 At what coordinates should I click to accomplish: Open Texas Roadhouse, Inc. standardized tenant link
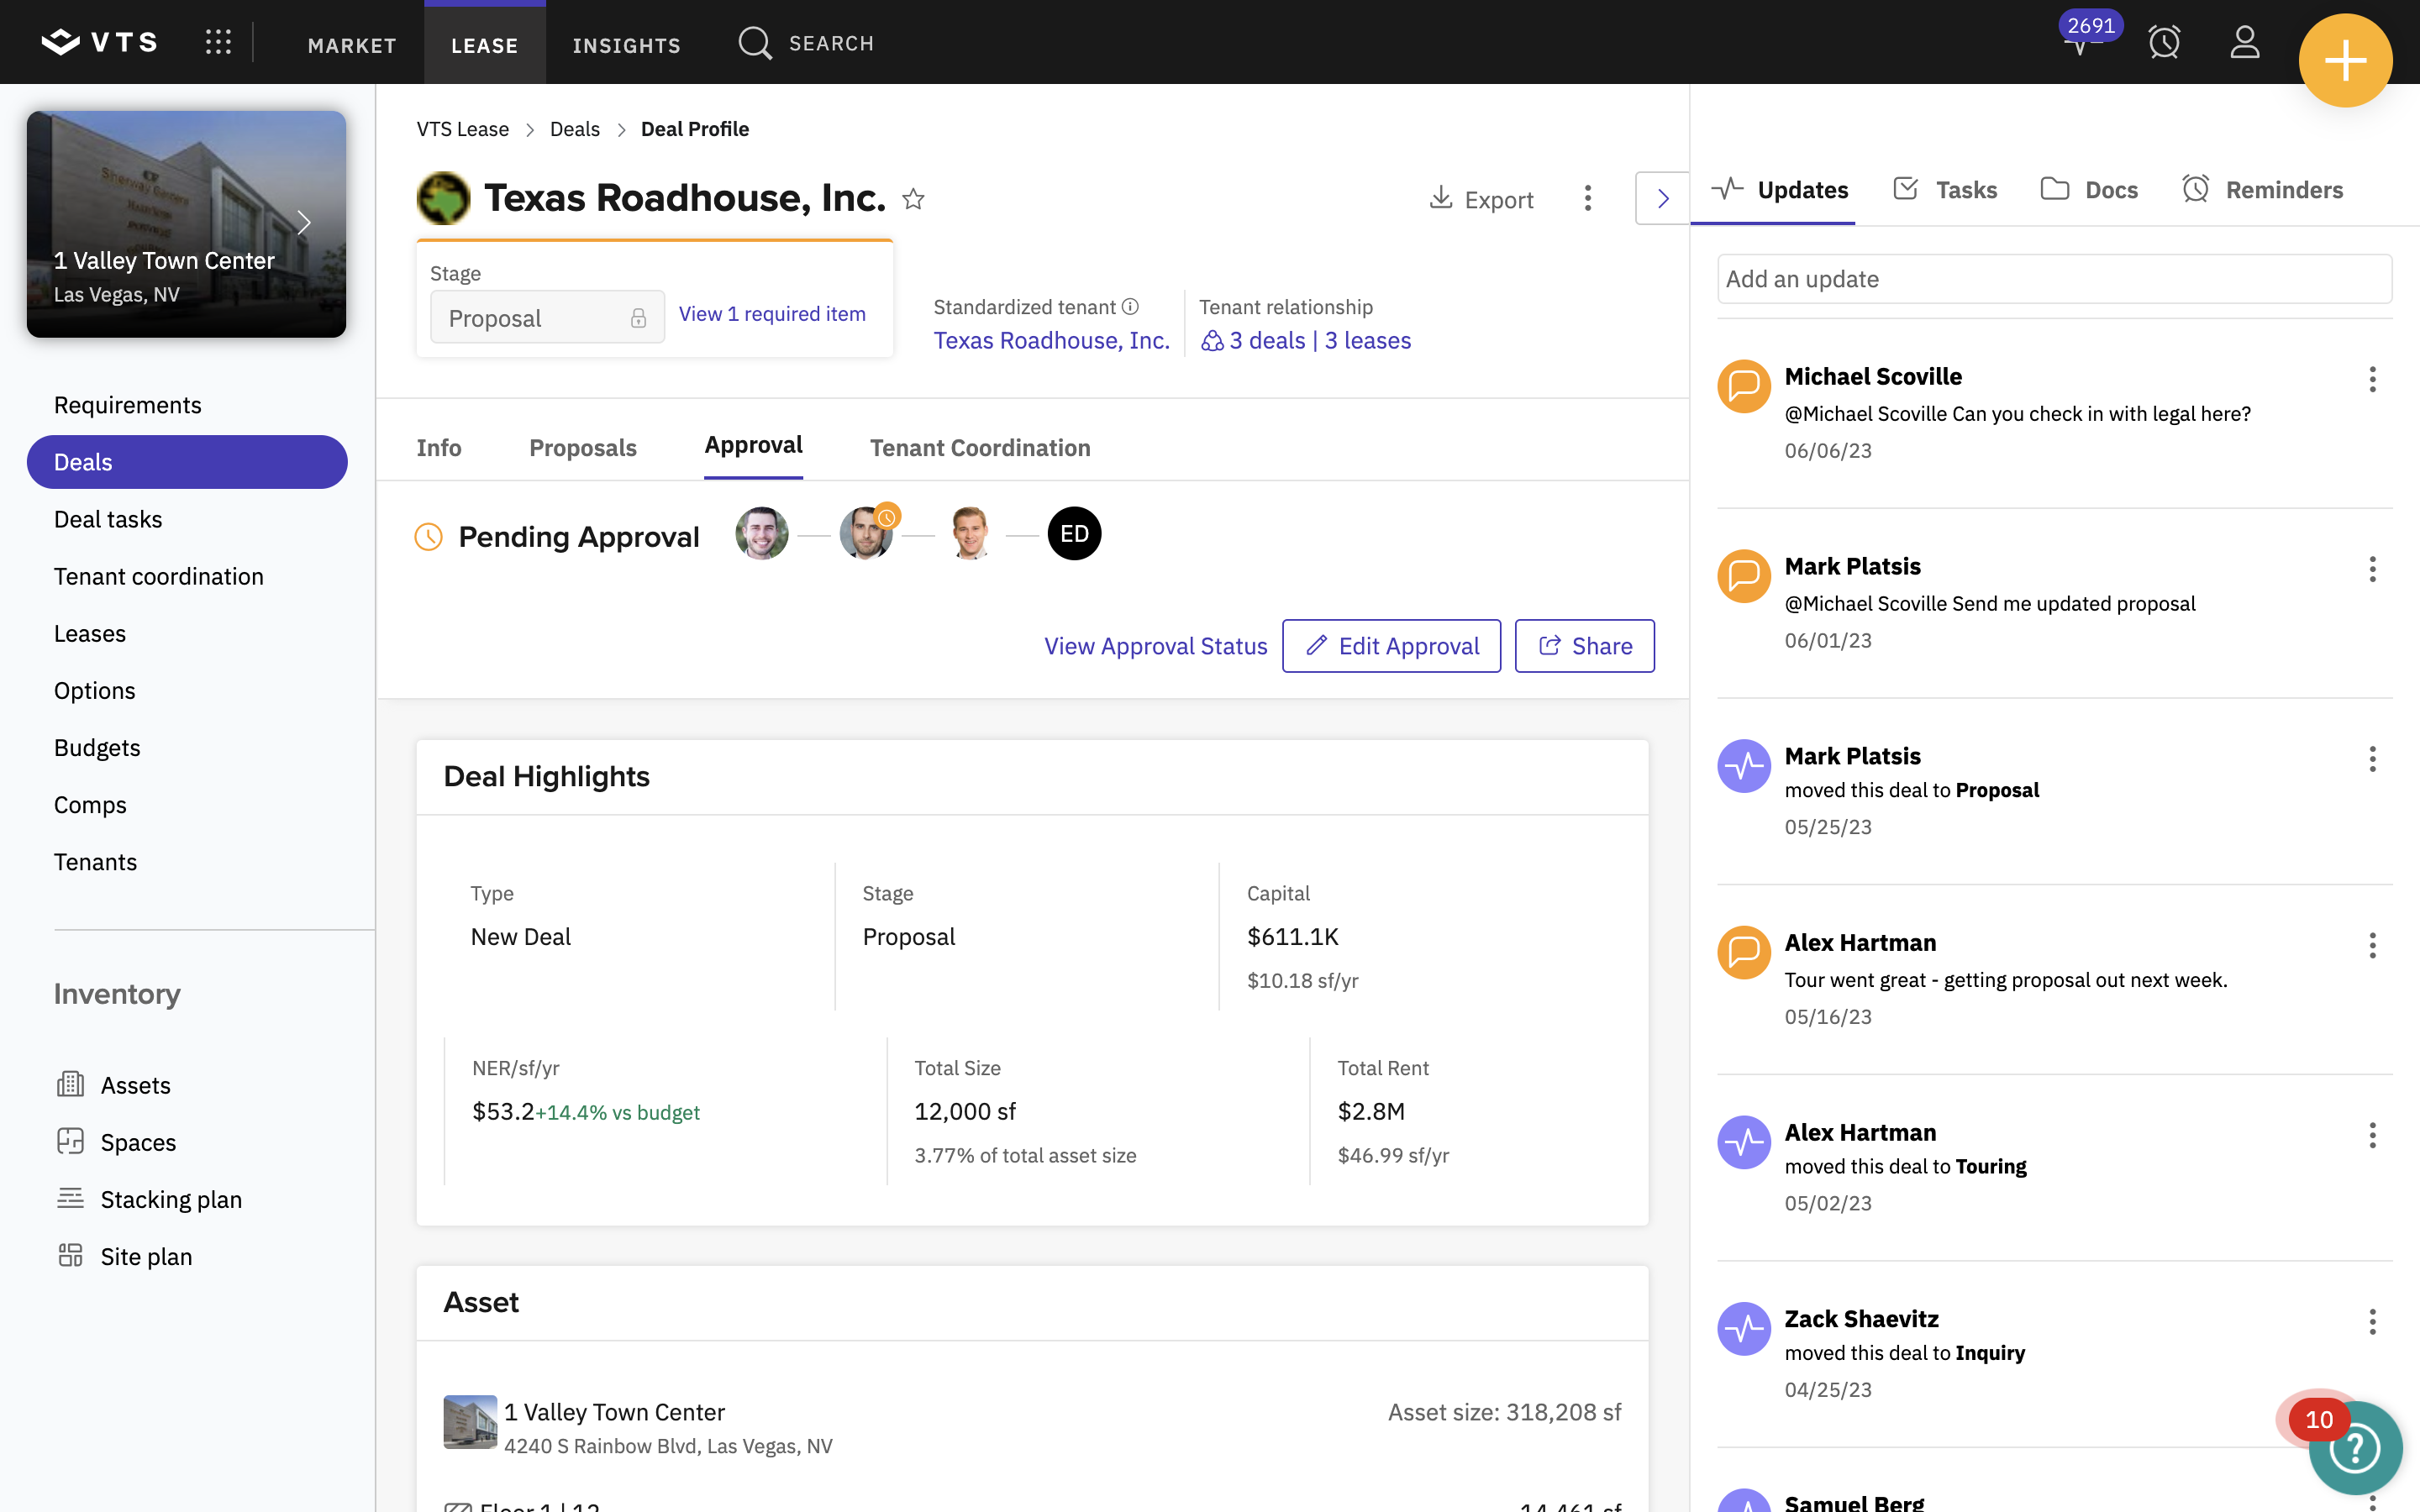pyautogui.click(x=1051, y=340)
